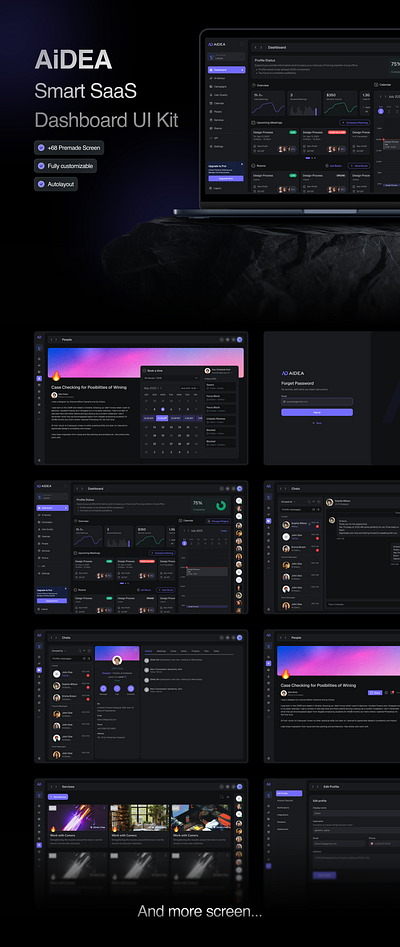
Task: Click New Service in the Services screen
Action: tap(59, 797)
